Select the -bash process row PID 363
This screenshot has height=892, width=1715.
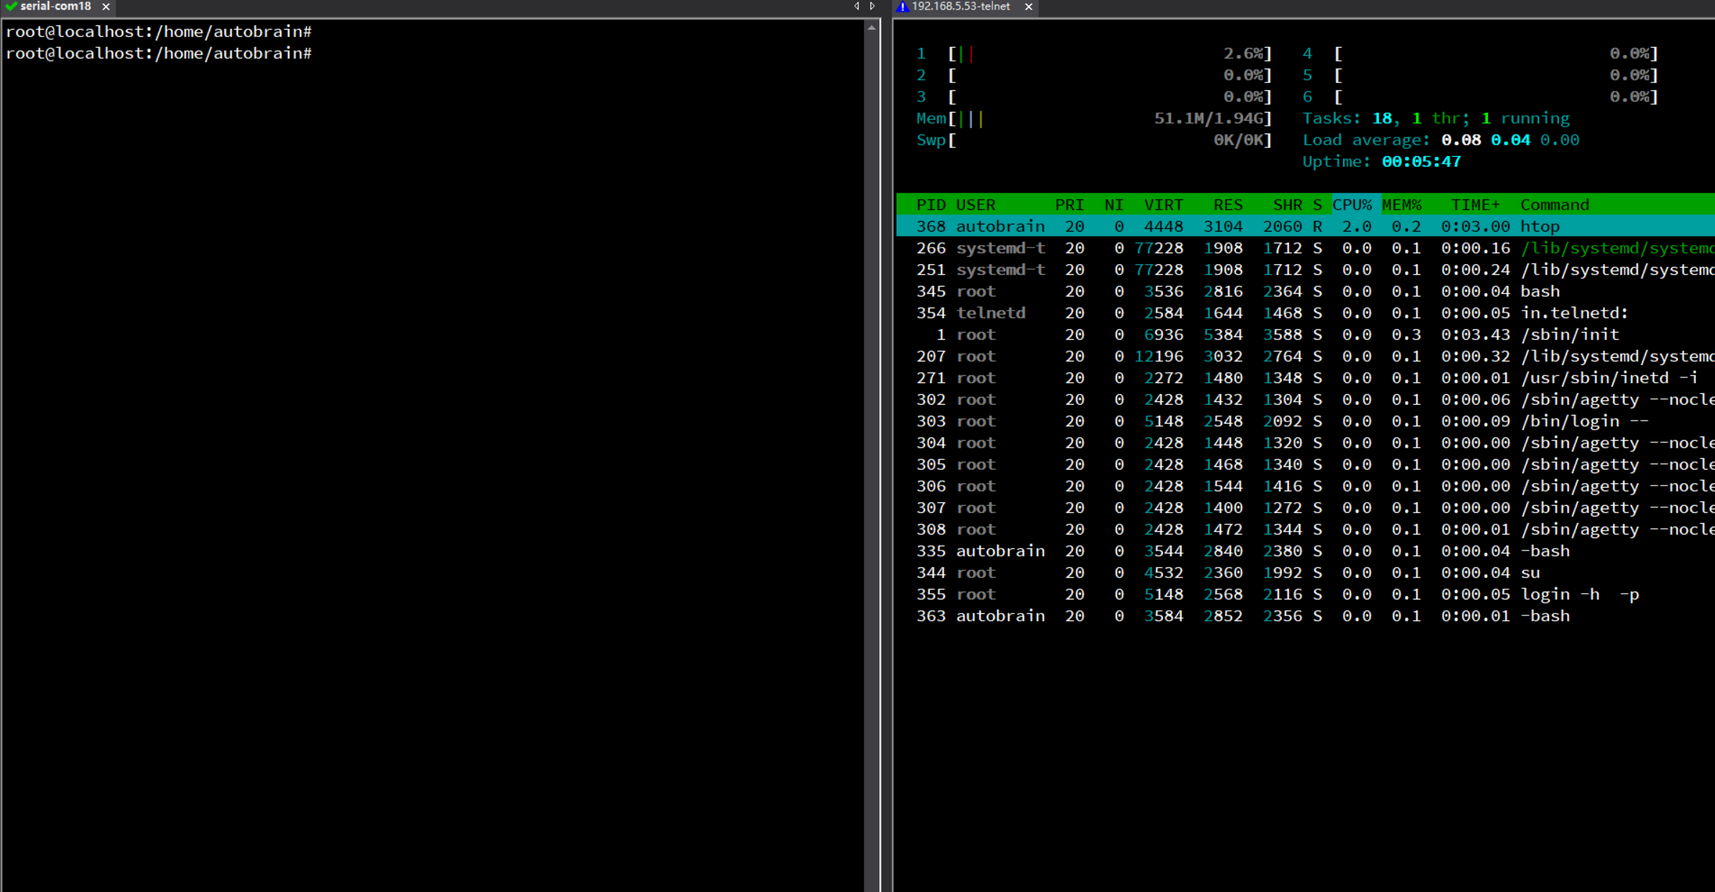[x=1306, y=617]
